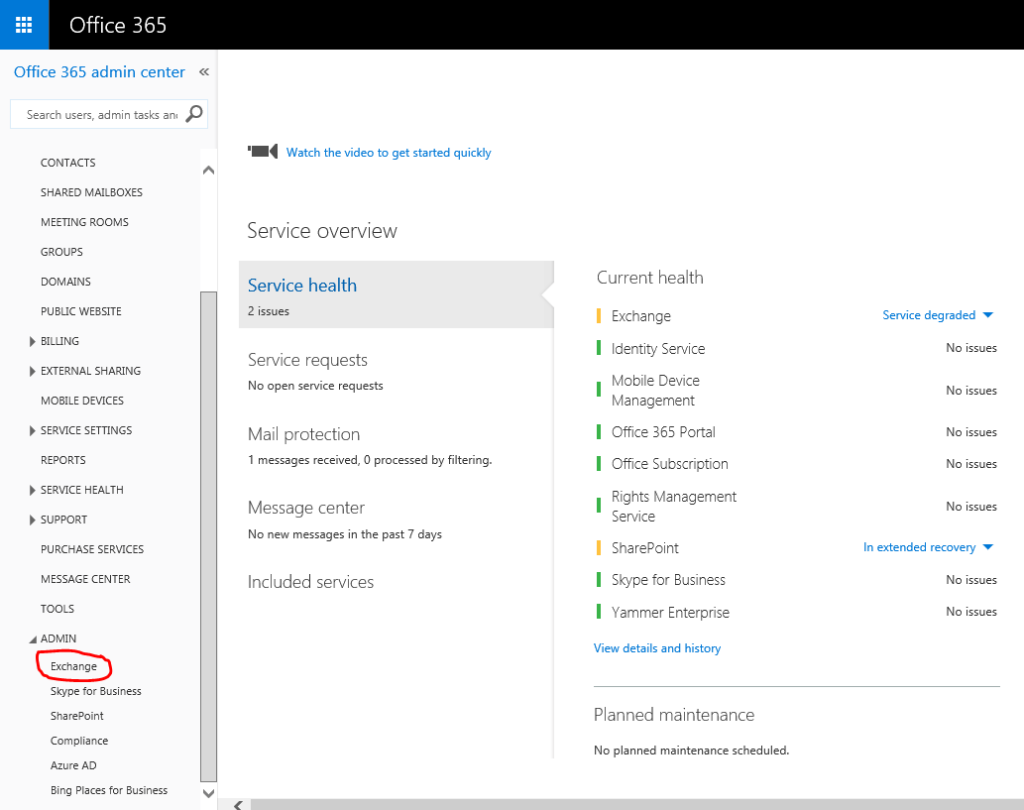
Task: Open Bing Places for Business under Admin
Action: click(x=109, y=790)
